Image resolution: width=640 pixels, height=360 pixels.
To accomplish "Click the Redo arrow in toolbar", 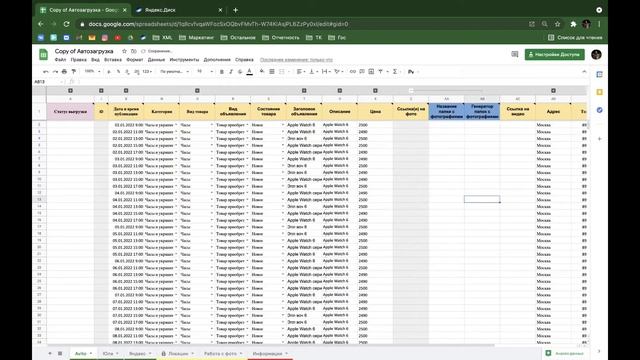I will click(x=55, y=71).
